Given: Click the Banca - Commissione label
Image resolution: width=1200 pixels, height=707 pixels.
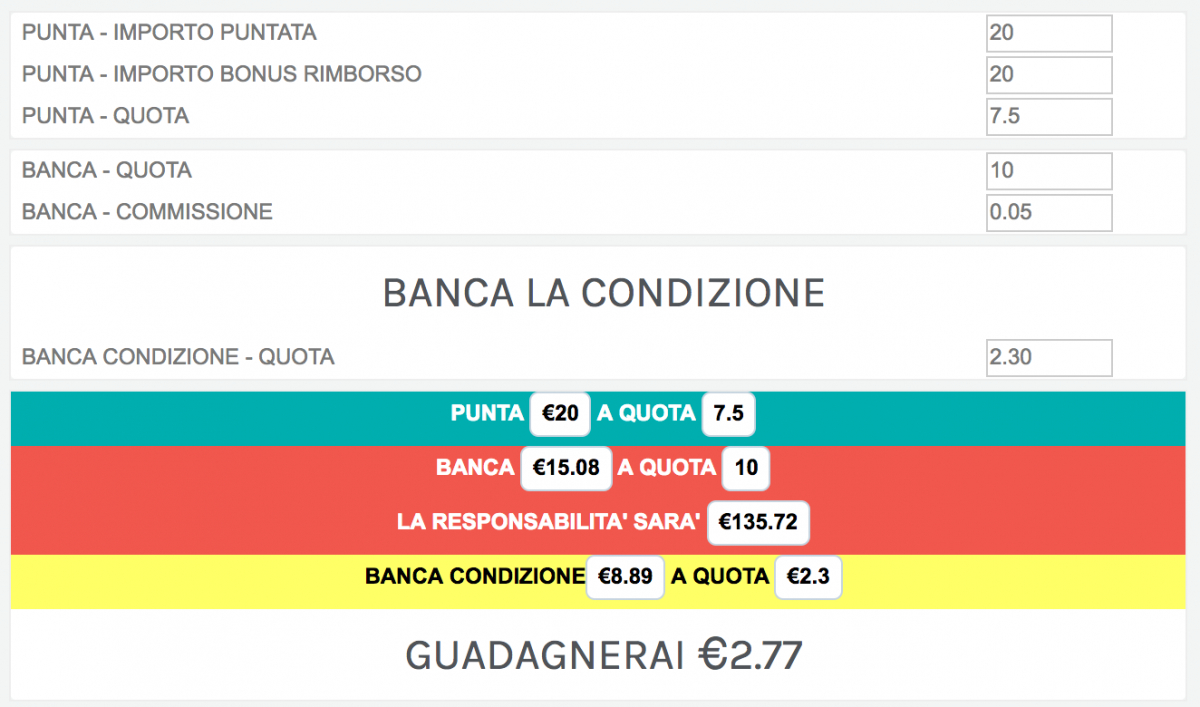Looking at the screenshot, I should [x=147, y=213].
